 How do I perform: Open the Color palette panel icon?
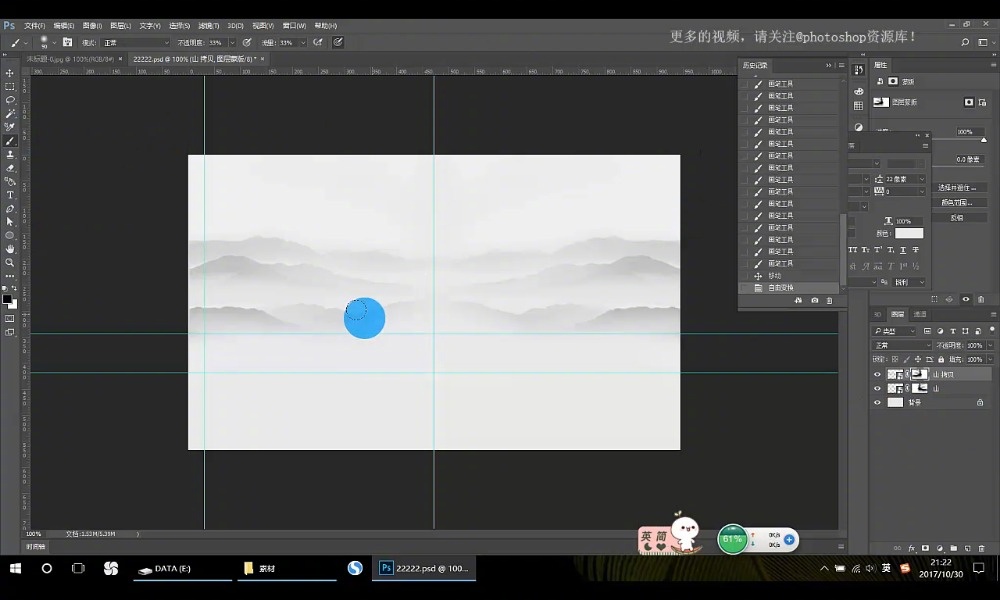click(858, 91)
